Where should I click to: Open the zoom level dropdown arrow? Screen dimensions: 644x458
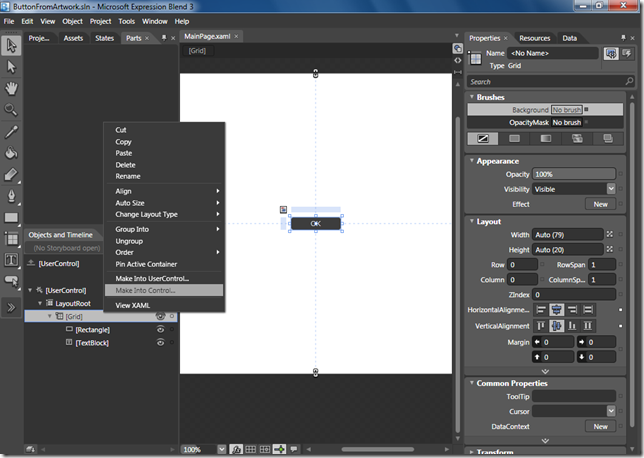(x=222, y=449)
